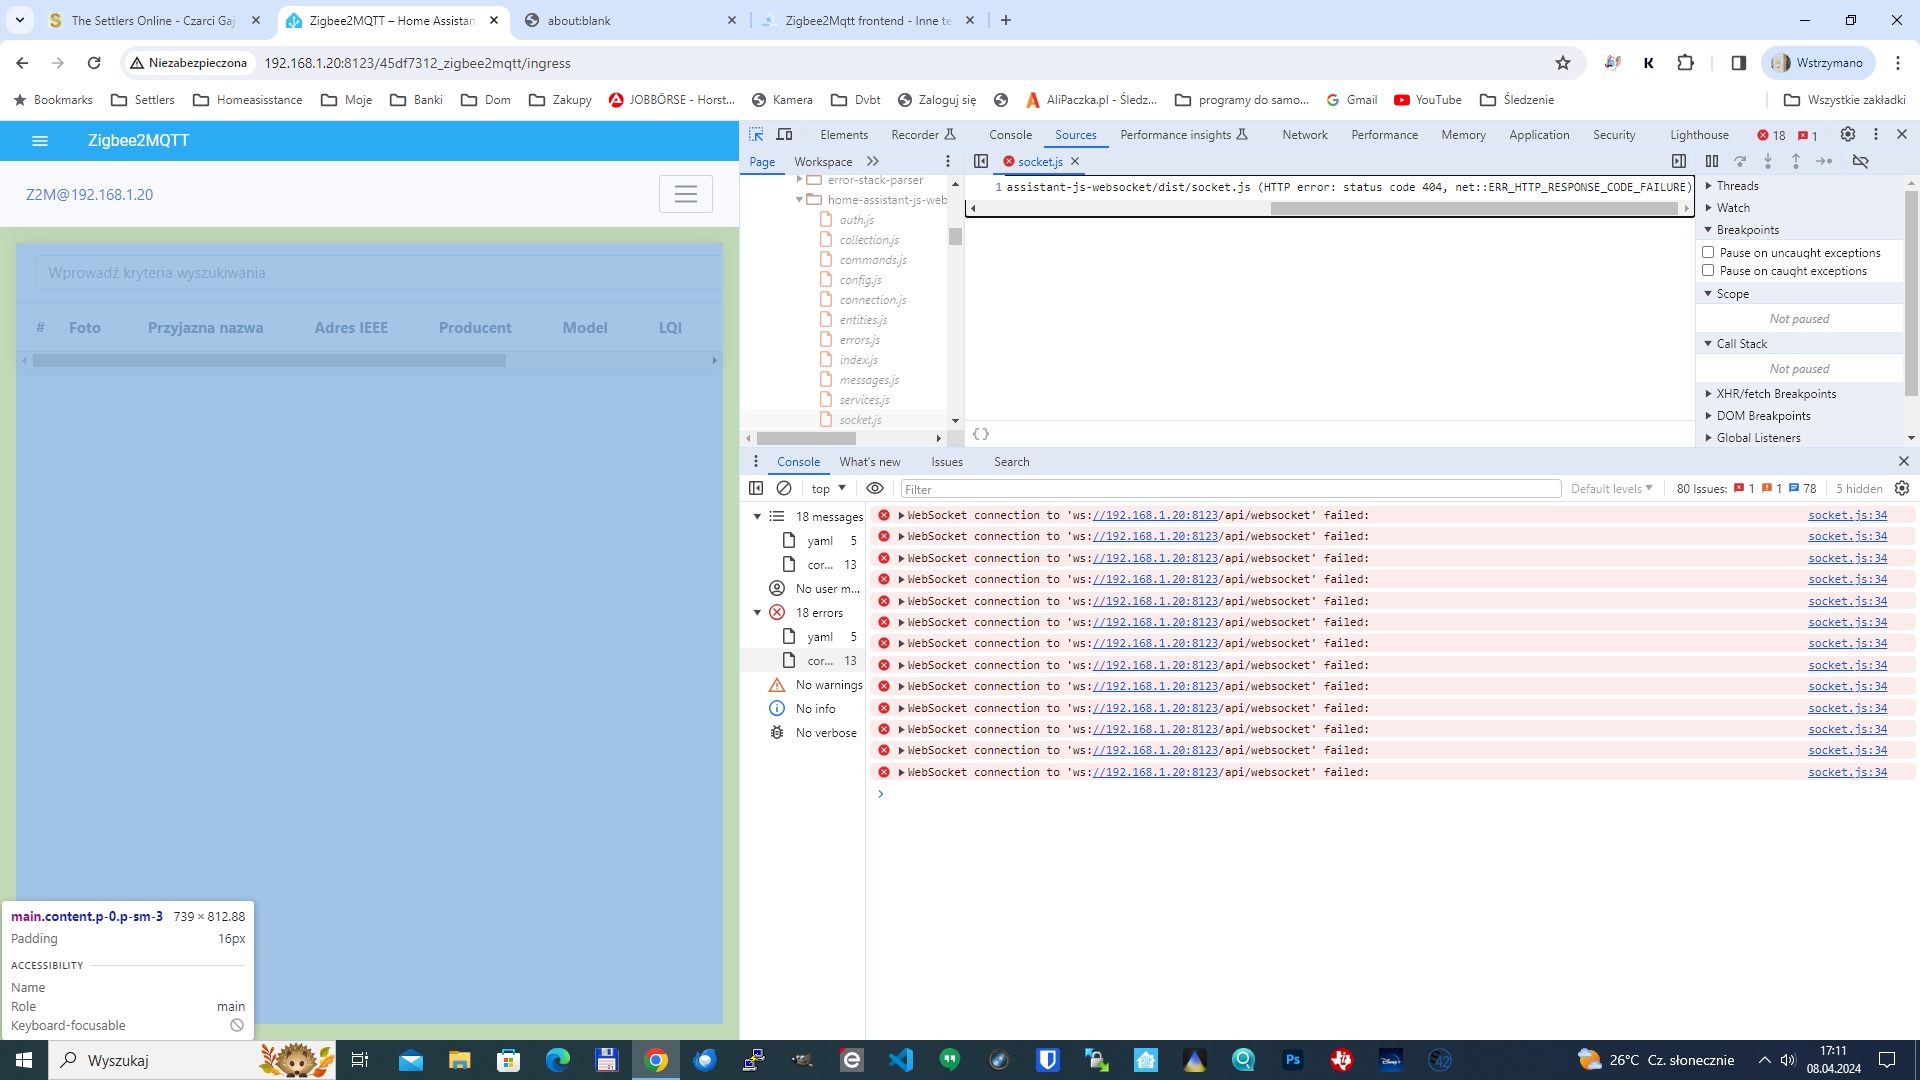Open the Lighthouse panel
Viewport: 1920px width, 1080px height.
(x=1699, y=135)
